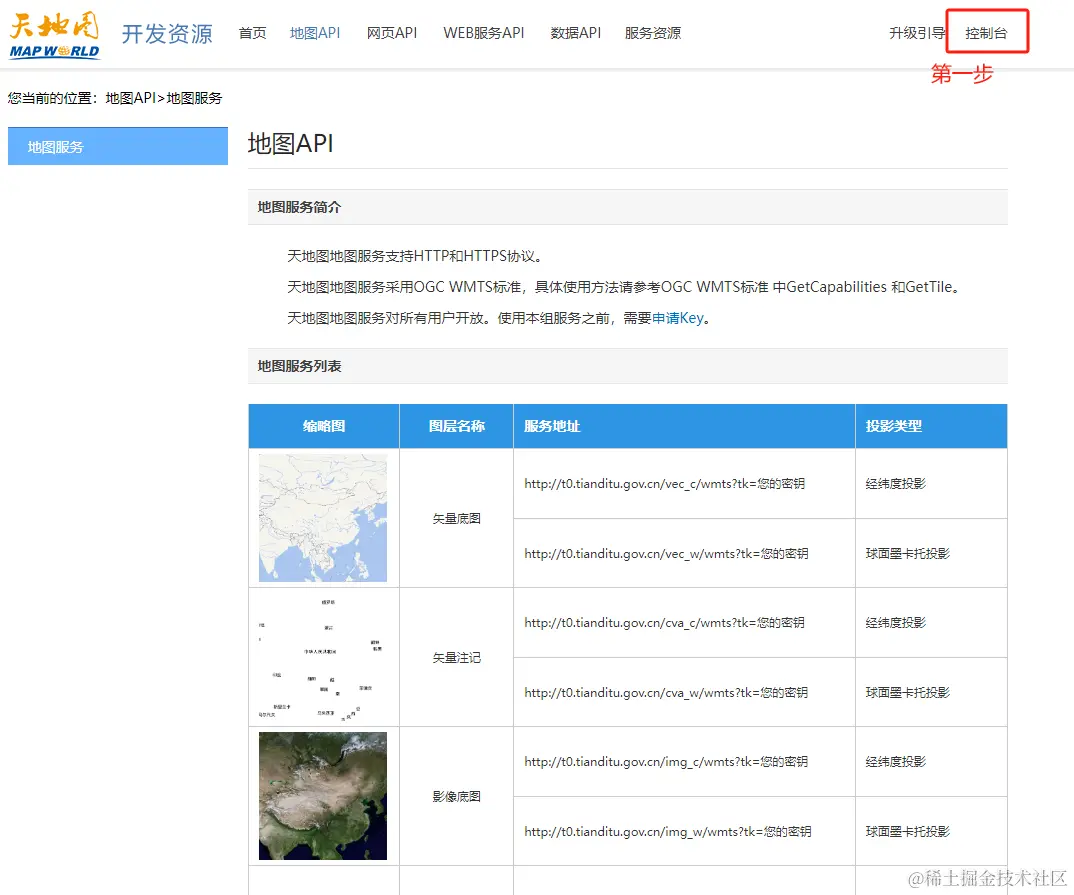
Task: Click the HTTP和HTTPS协议 description sentence
Action: point(415,256)
